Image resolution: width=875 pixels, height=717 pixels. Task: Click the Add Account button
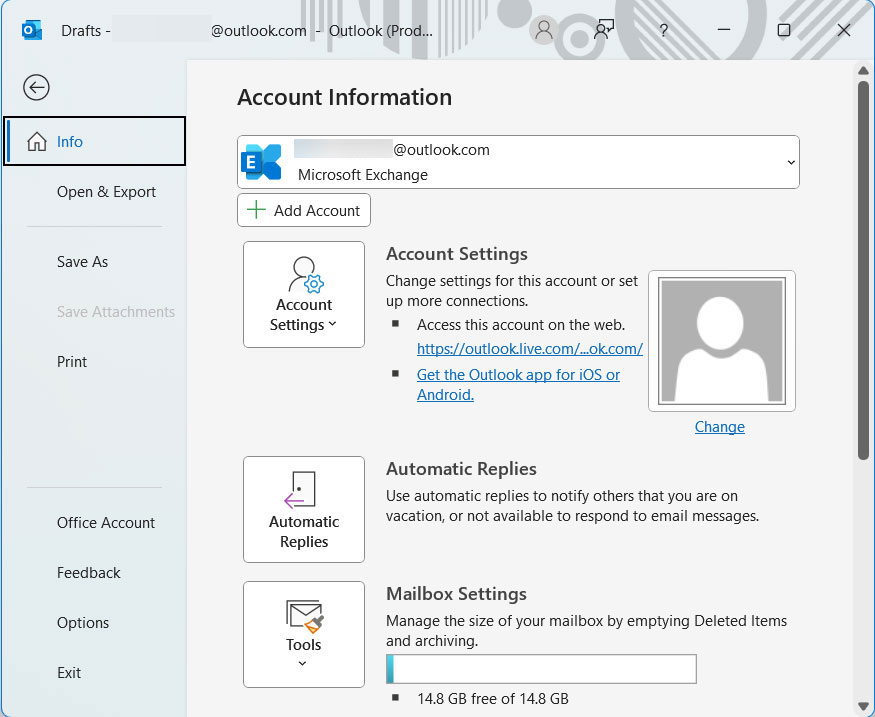(x=304, y=210)
